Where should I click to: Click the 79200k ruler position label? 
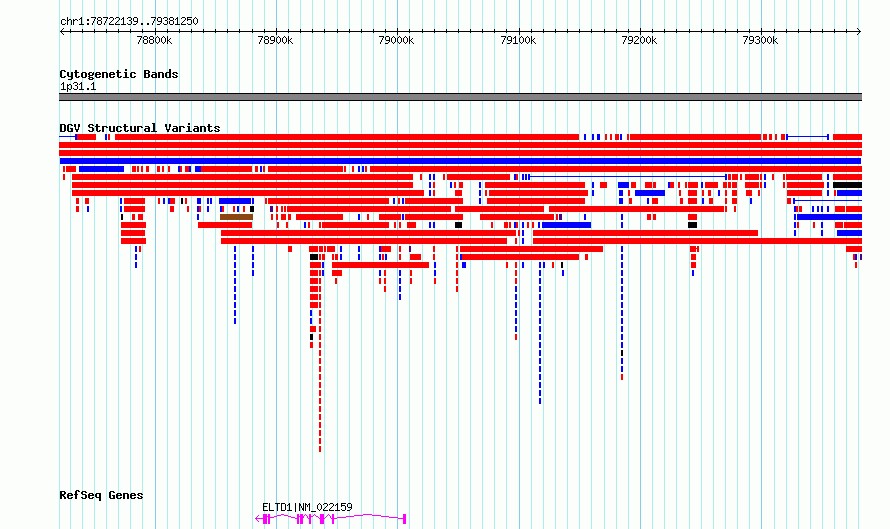click(639, 40)
